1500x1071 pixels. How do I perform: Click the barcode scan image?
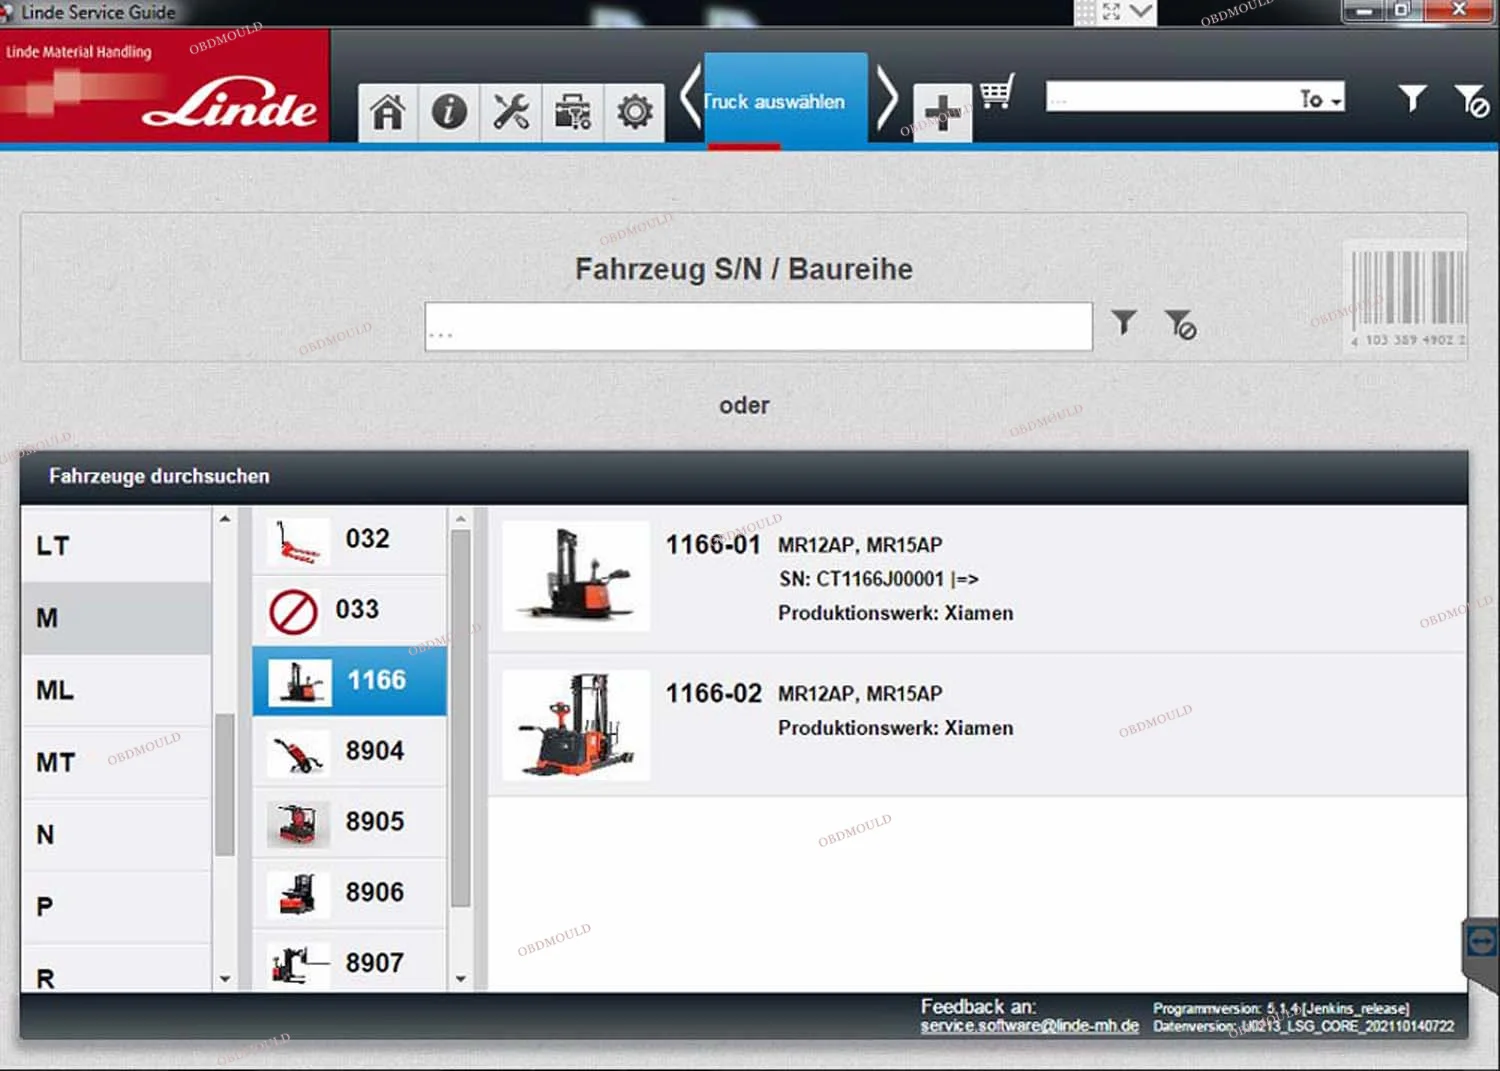1408,297
